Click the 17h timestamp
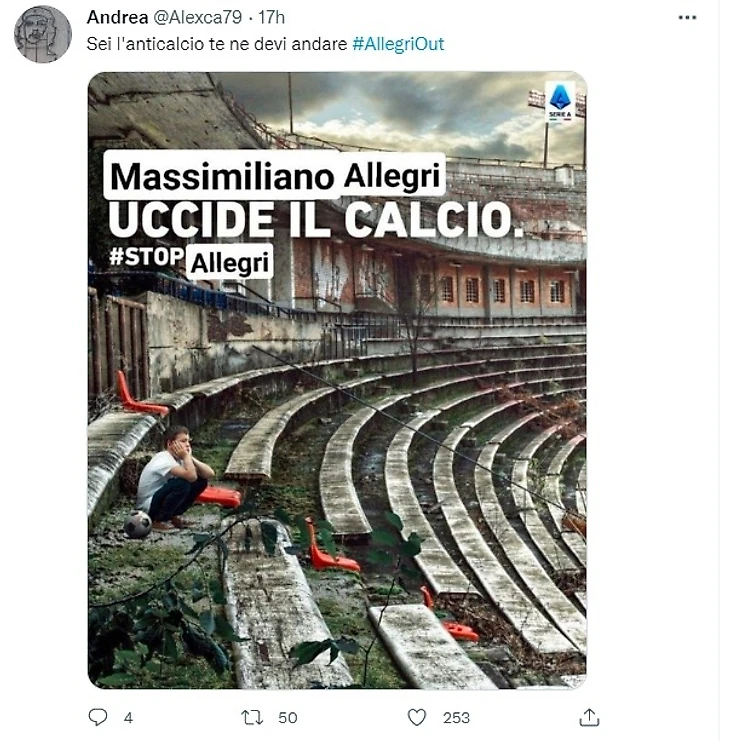Viewport: 730px width, 741px height. pos(272,17)
